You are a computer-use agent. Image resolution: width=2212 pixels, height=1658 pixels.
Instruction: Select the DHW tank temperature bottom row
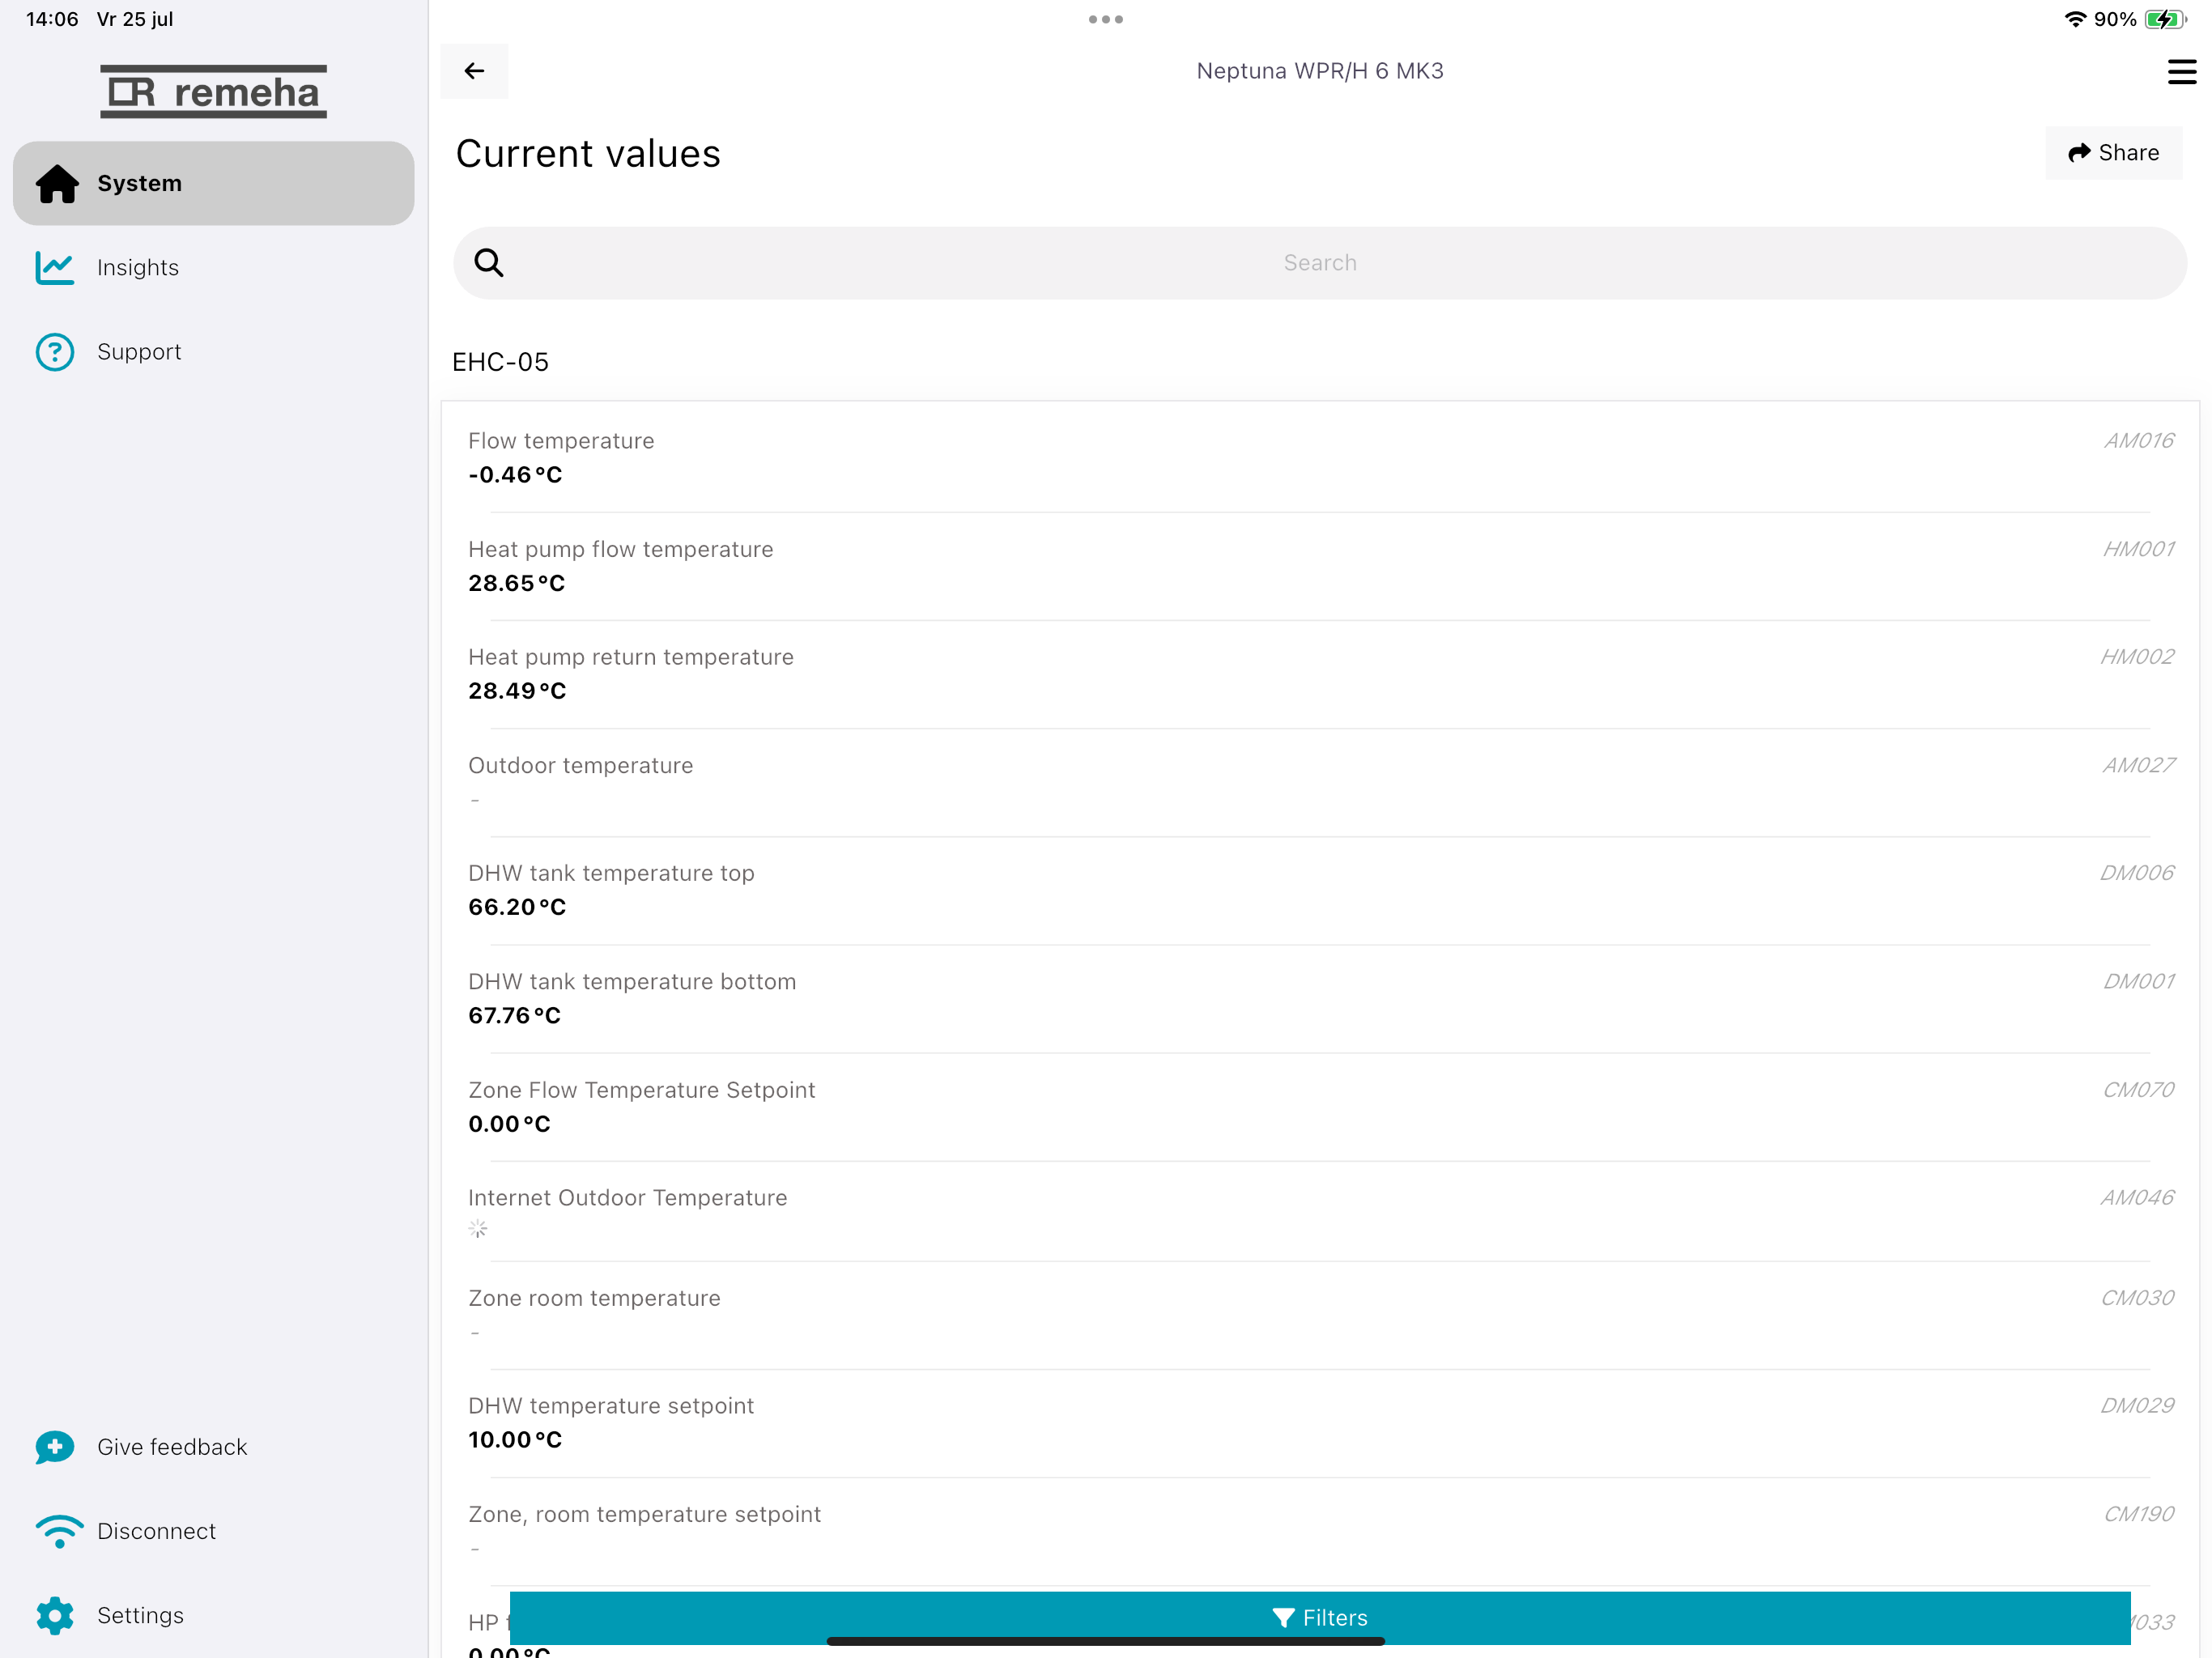1320,998
